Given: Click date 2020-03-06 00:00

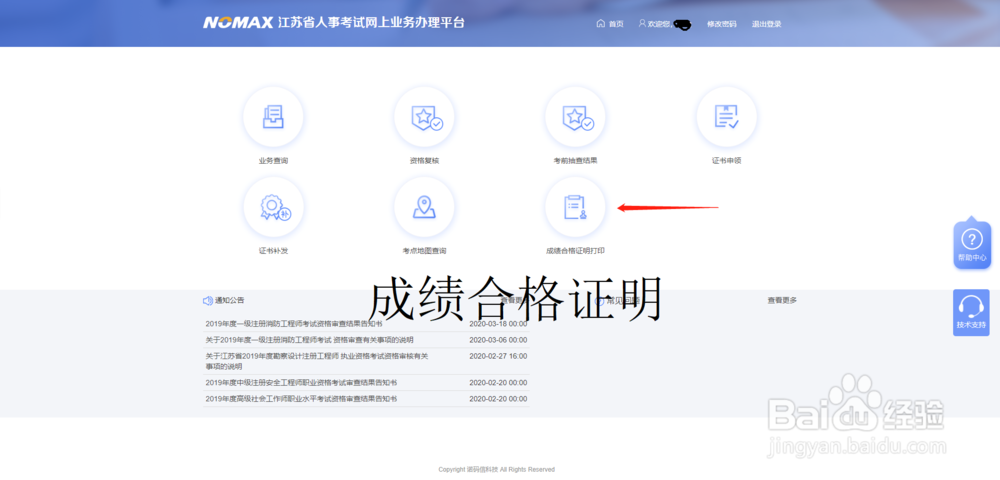Looking at the screenshot, I should pos(498,340).
